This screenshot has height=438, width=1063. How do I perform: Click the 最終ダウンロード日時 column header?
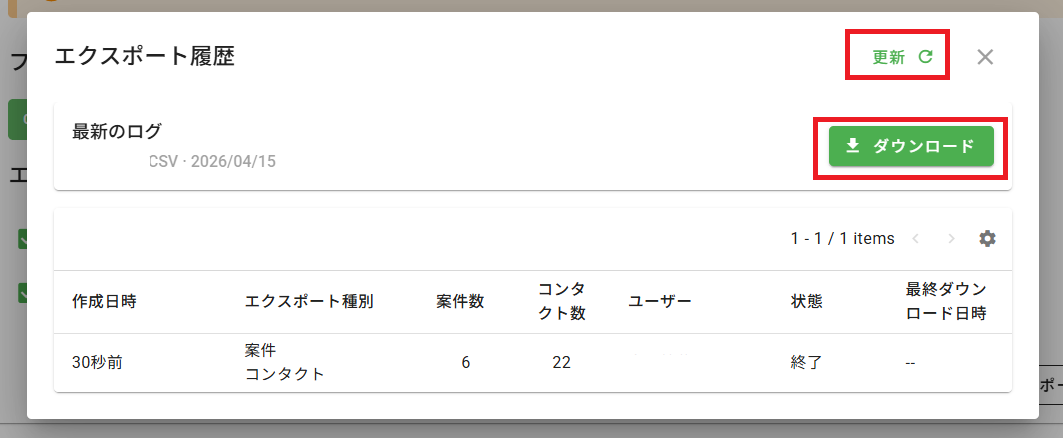(946, 301)
